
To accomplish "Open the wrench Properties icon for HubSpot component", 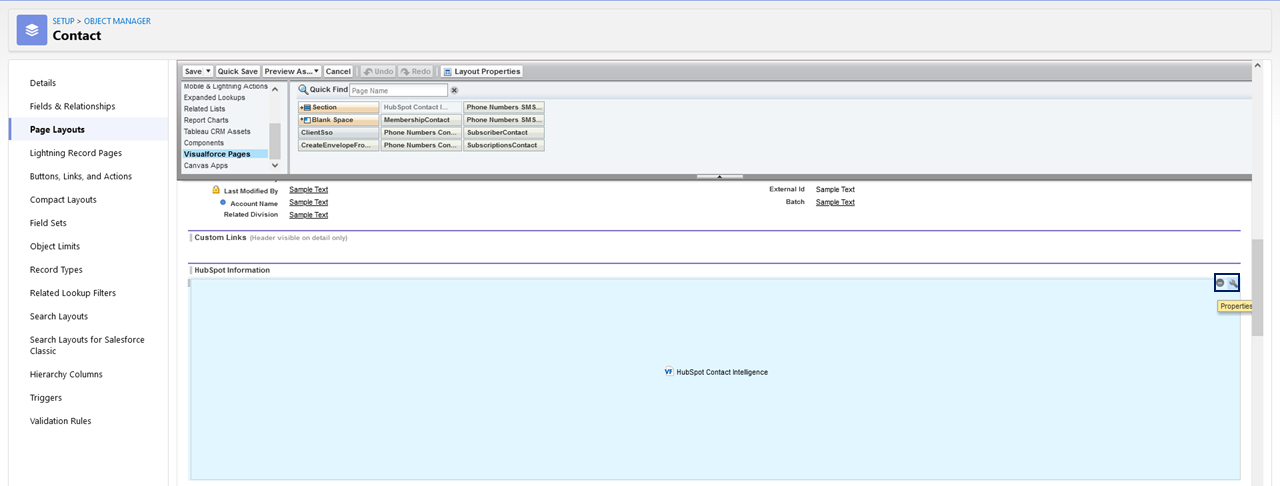I will pyautogui.click(x=1233, y=283).
